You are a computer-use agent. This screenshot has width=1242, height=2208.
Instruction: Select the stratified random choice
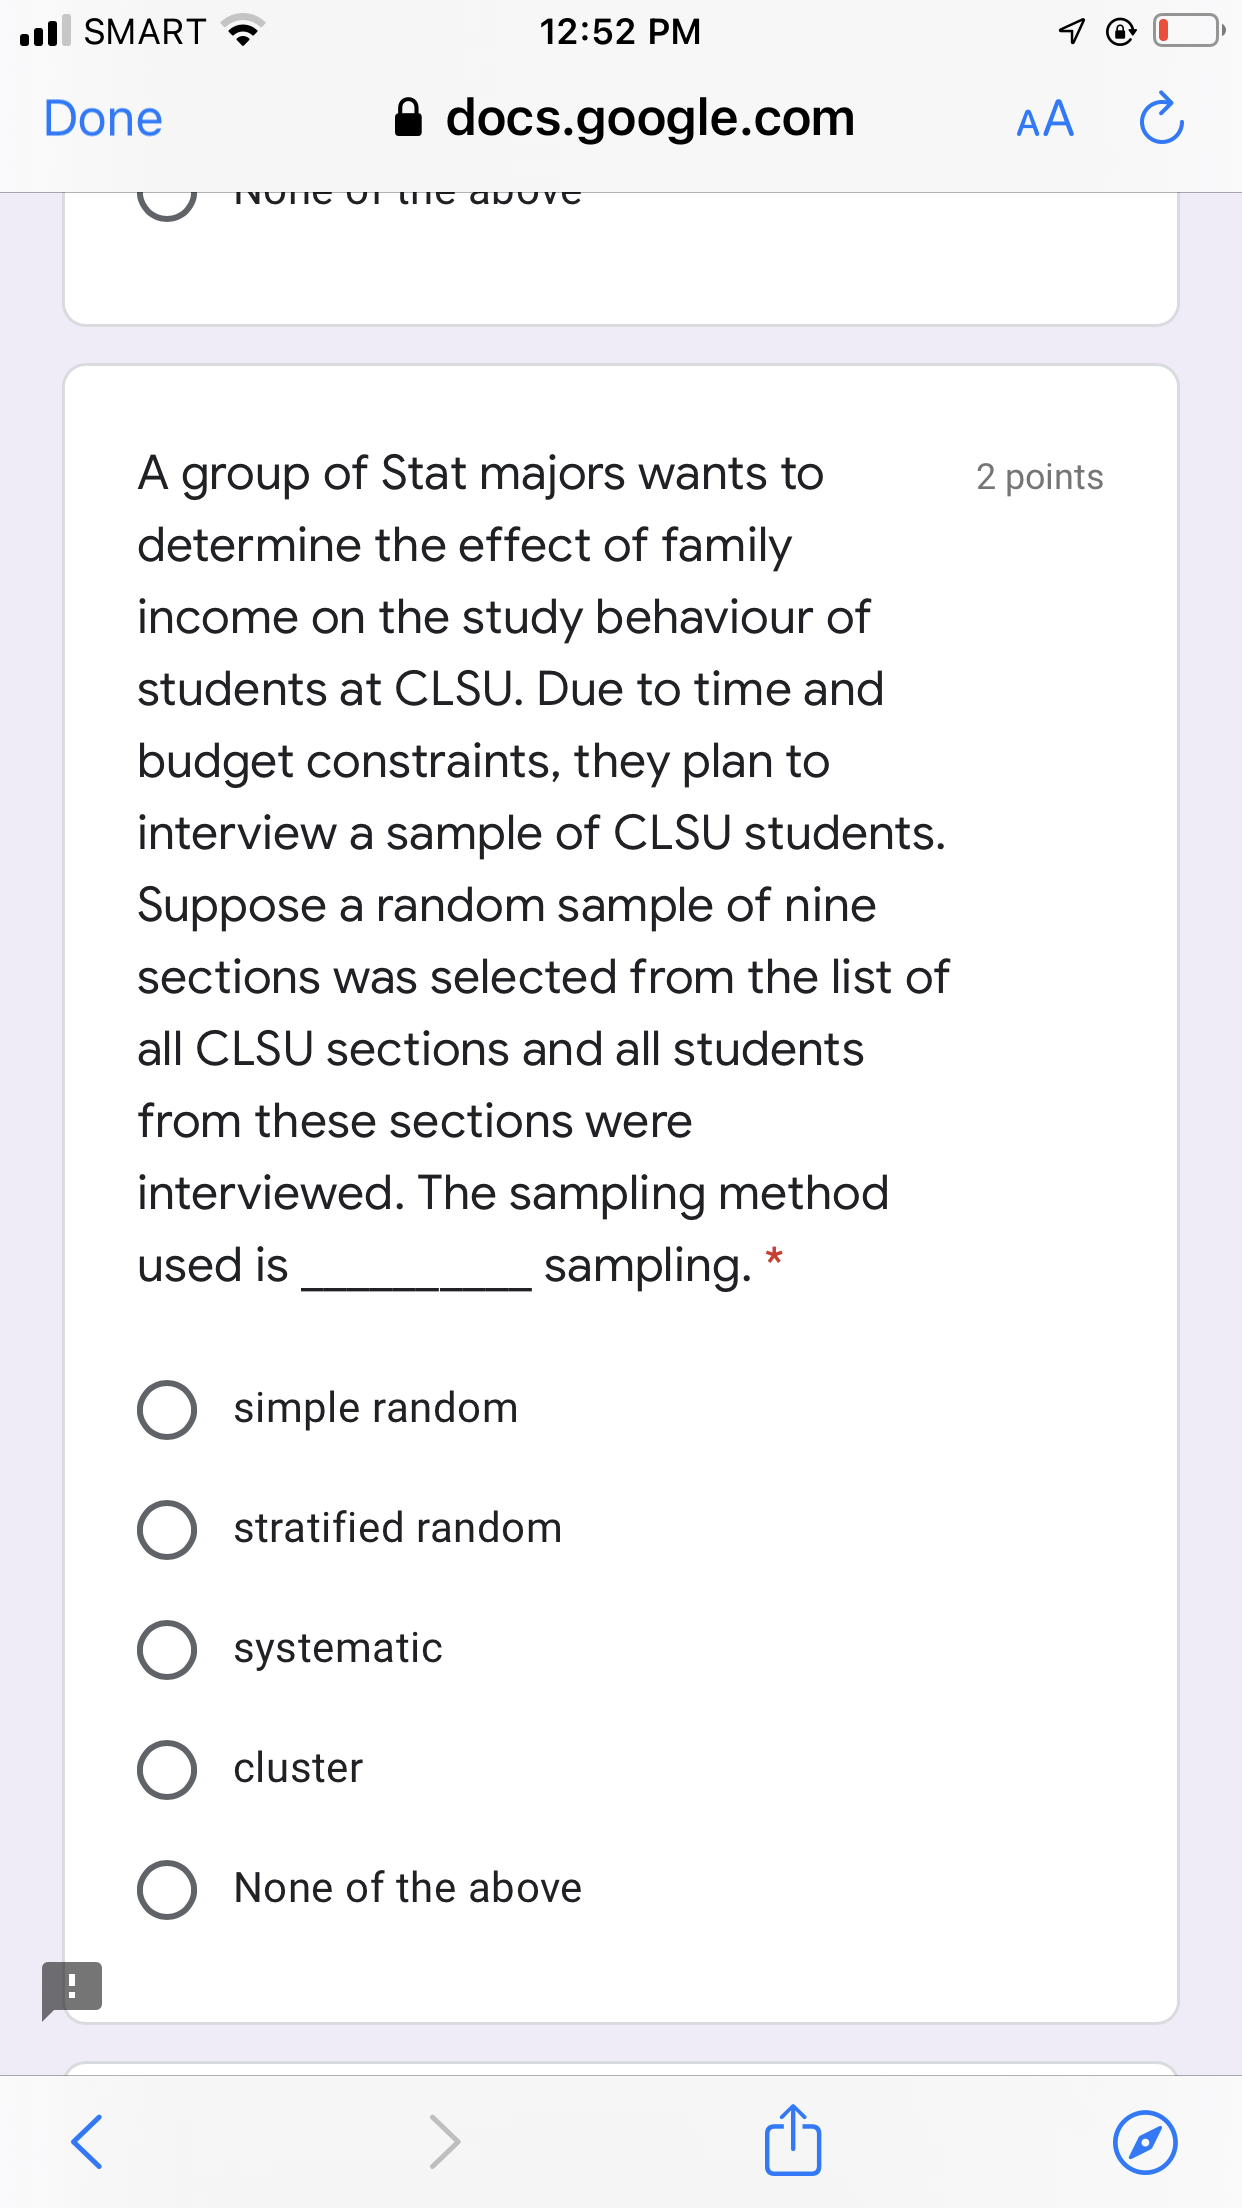pos(168,1530)
